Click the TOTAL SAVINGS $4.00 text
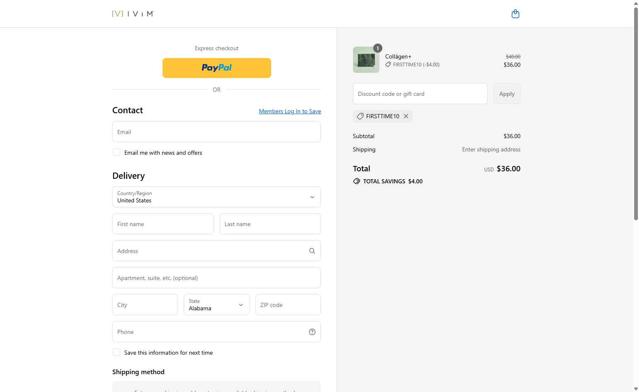The image size is (639, 392). pyautogui.click(x=393, y=181)
